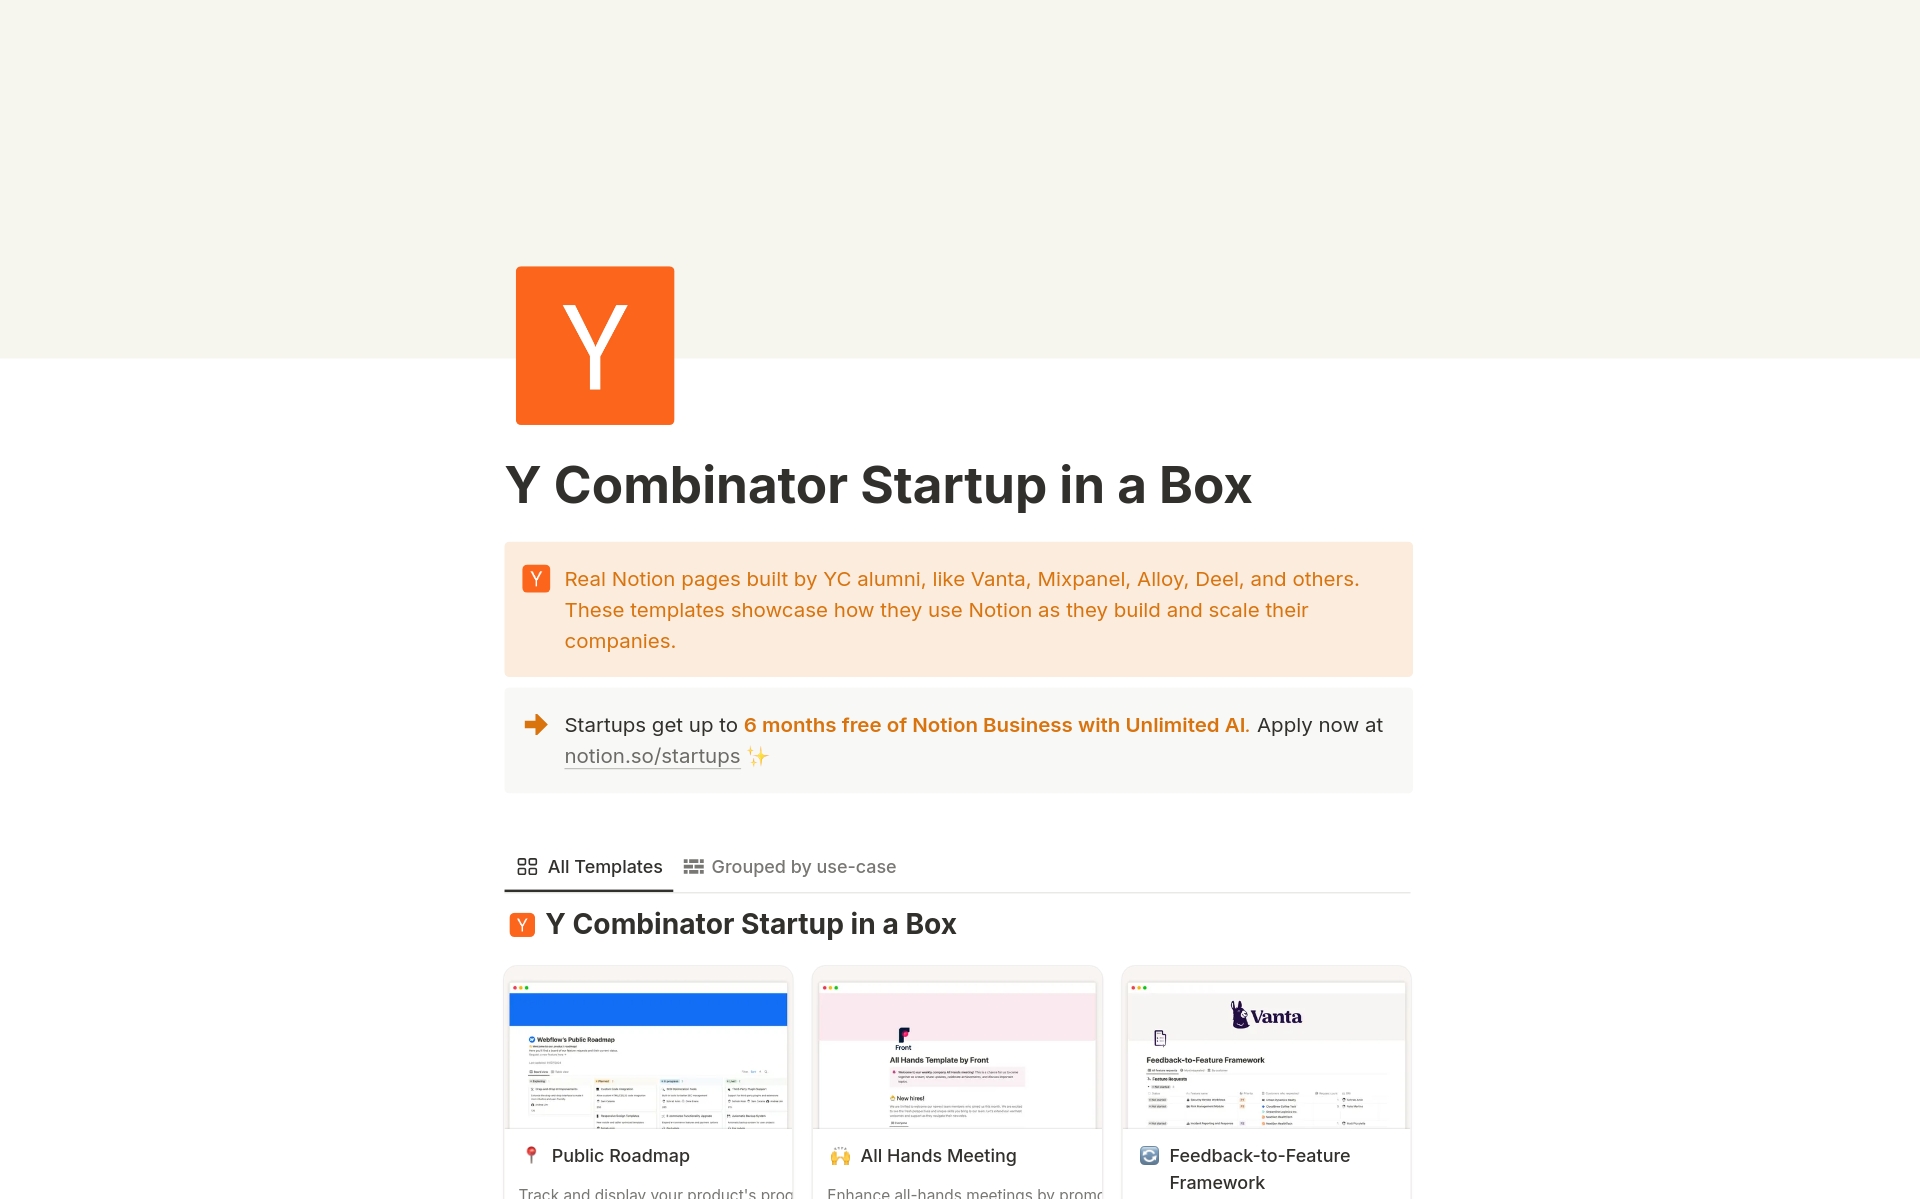This screenshot has width=1920, height=1199.
Task: Click the Y Combinator Startup in a Box section heading
Action: click(x=750, y=925)
